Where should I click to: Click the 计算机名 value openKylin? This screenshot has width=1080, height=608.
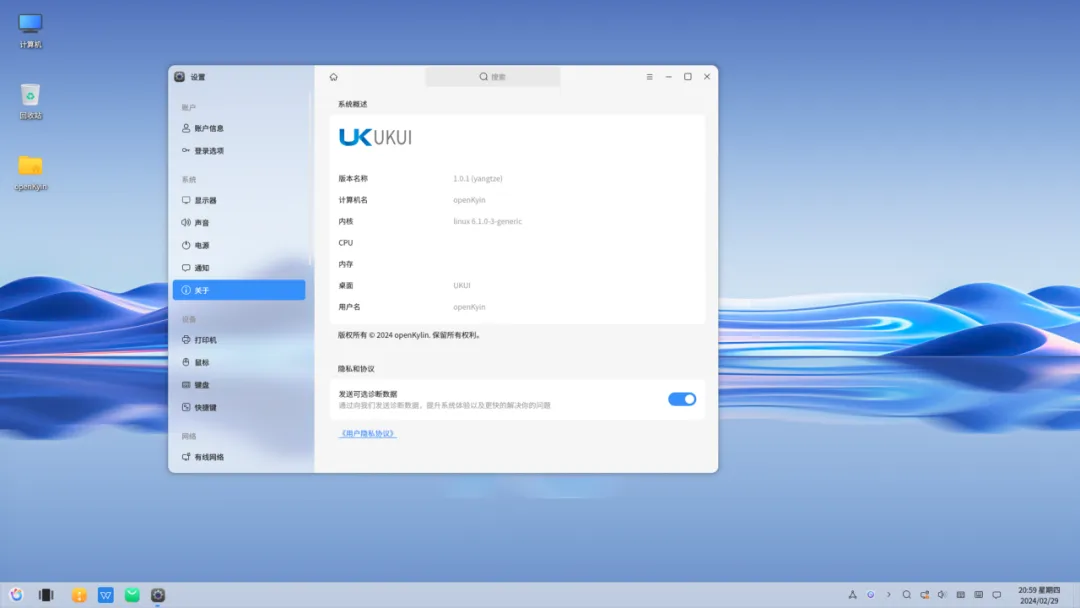click(x=469, y=200)
